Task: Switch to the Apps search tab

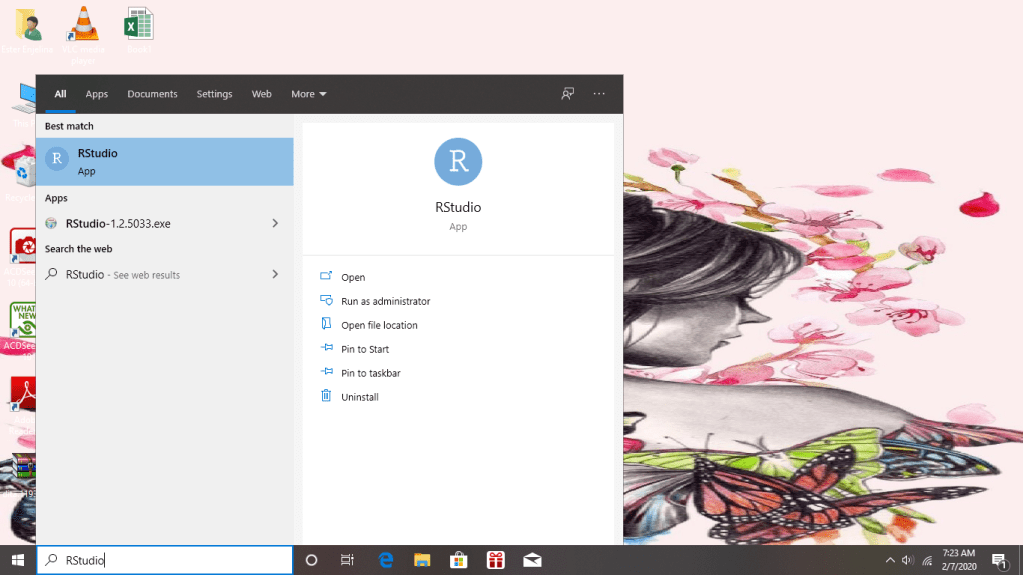Action: coord(97,94)
